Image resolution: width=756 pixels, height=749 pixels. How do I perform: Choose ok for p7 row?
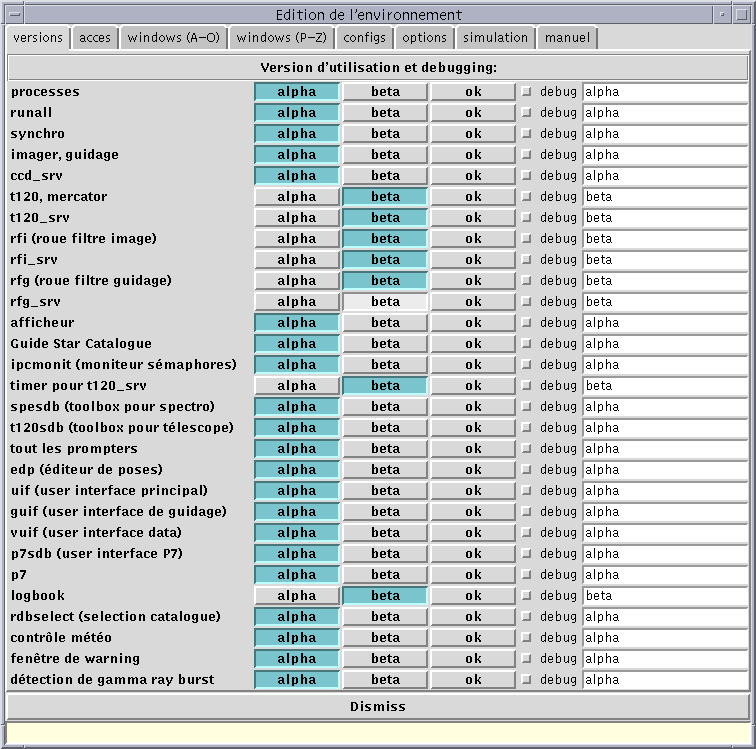point(473,575)
